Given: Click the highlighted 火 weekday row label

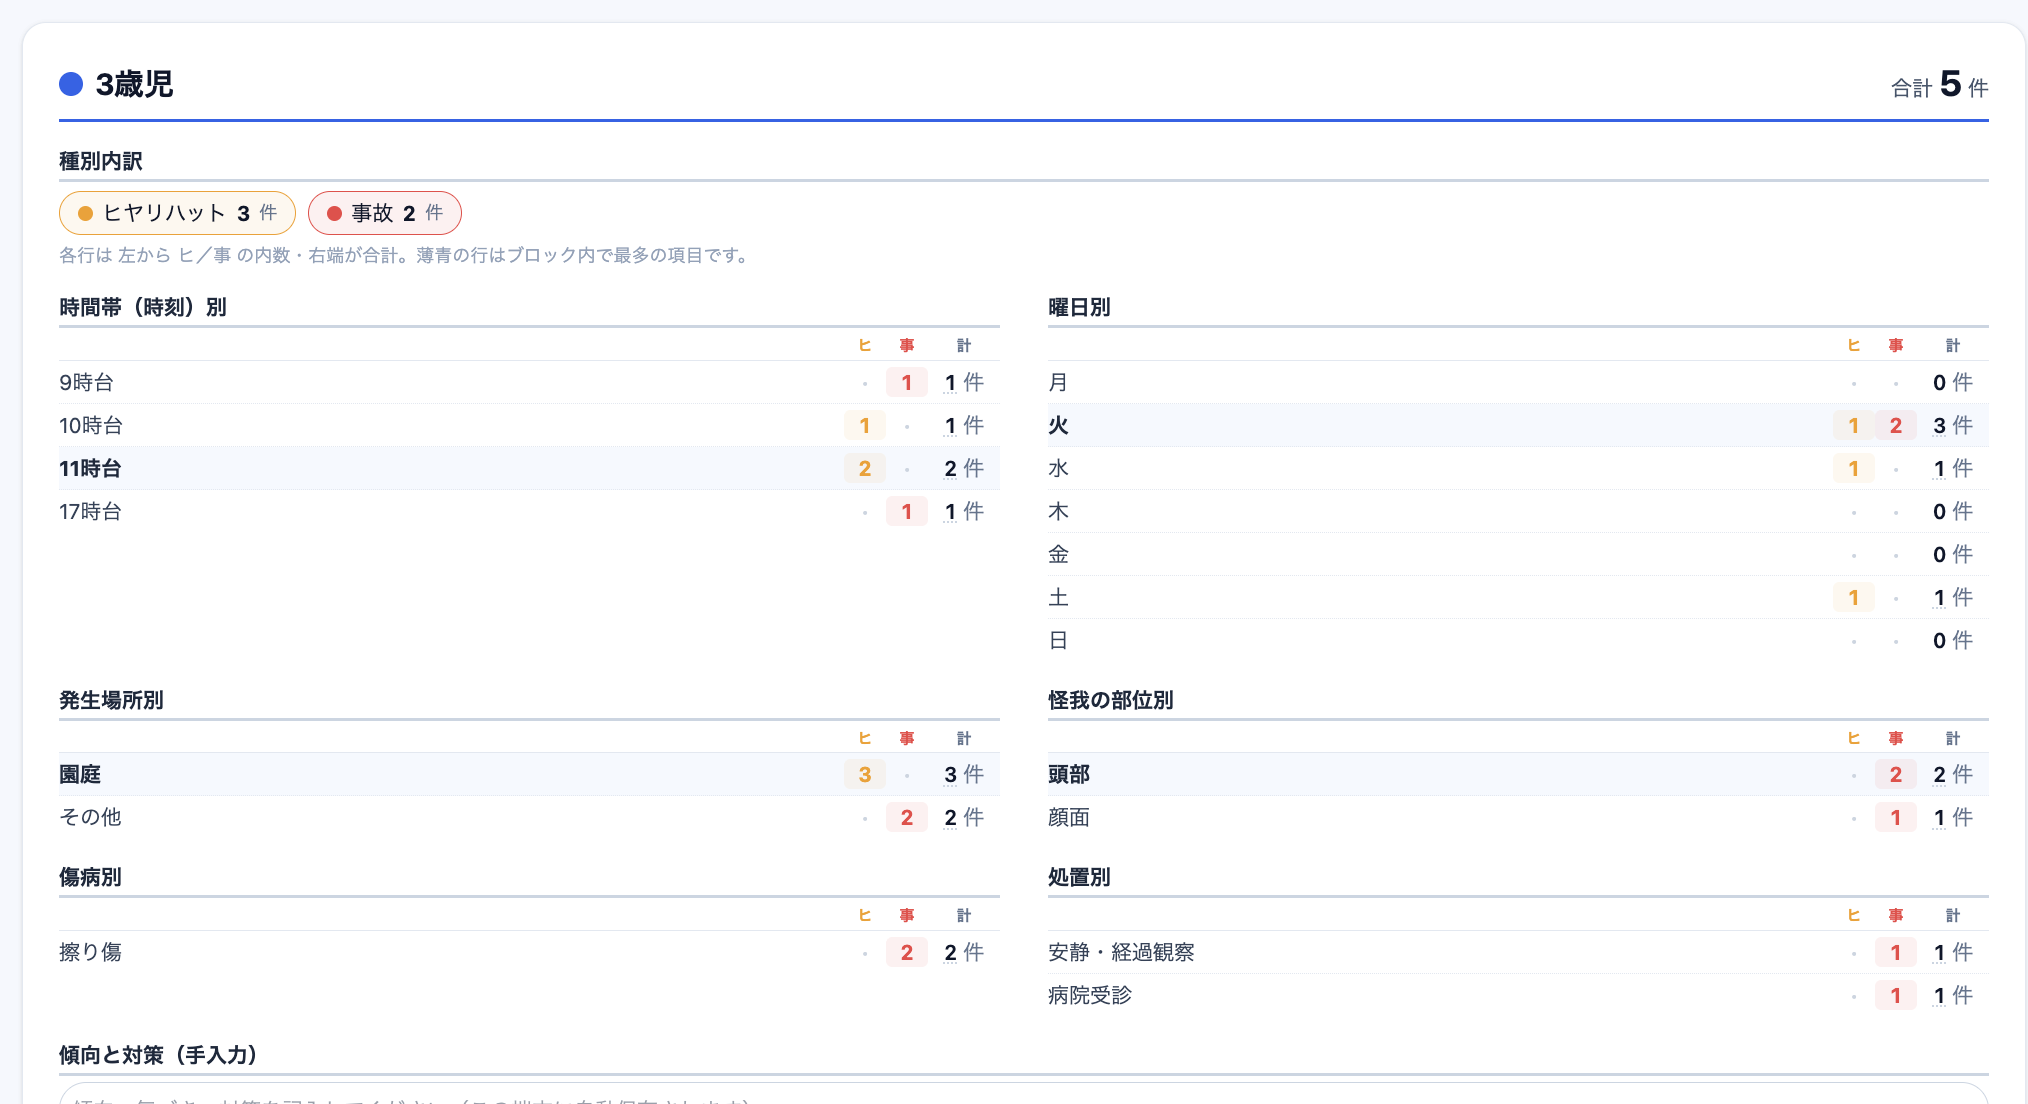Looking at the screenshot, I should click(1058, 425).
